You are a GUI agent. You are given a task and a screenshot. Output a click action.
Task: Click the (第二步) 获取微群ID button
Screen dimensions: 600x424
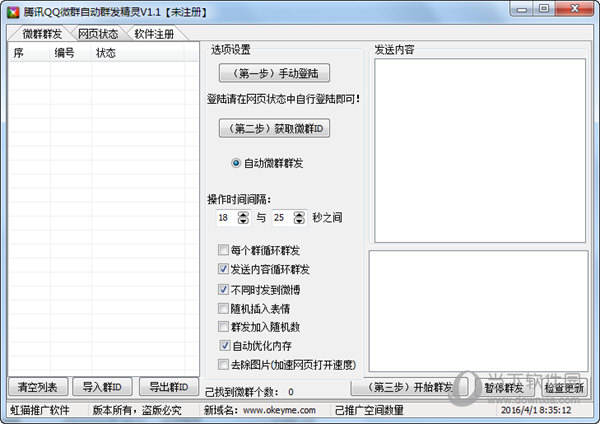(x=274, y=128)
